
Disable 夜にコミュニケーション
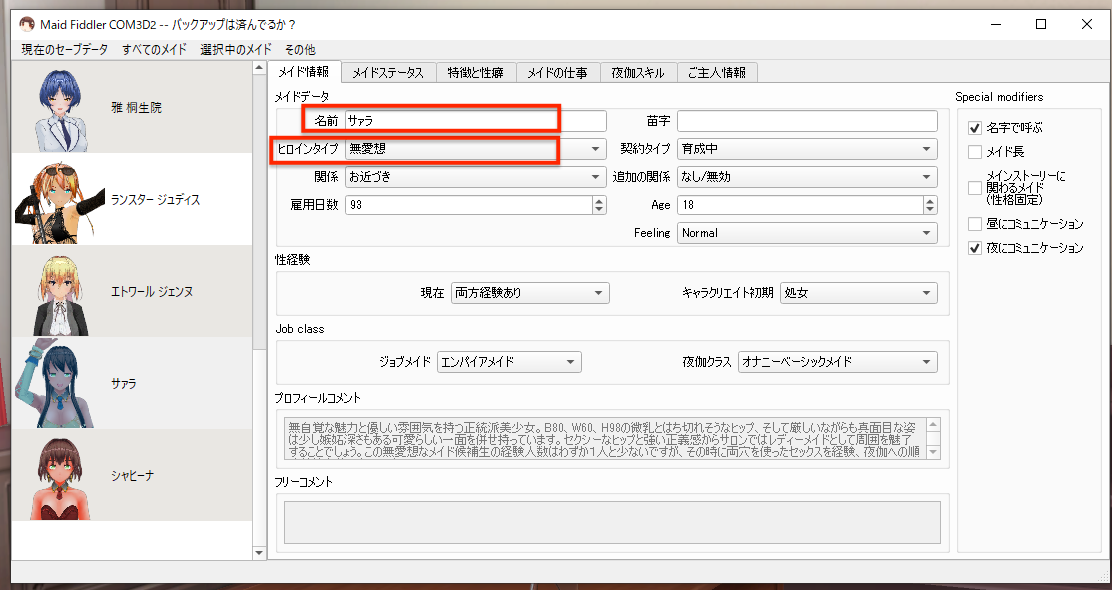click(x=973, y=247)
